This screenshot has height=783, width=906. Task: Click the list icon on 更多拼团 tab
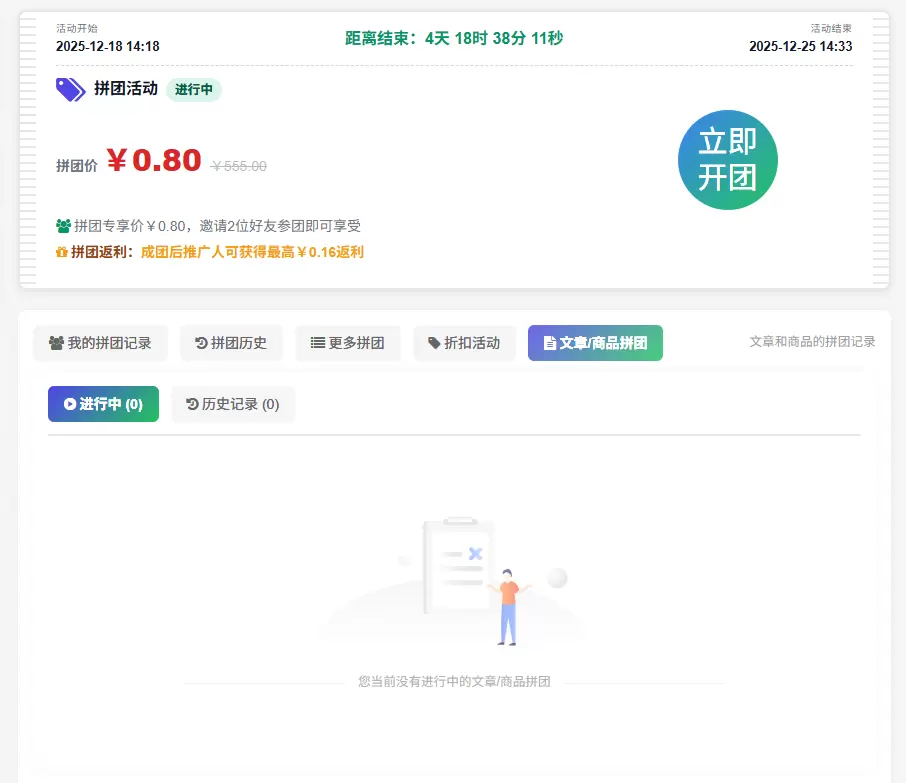317,343
